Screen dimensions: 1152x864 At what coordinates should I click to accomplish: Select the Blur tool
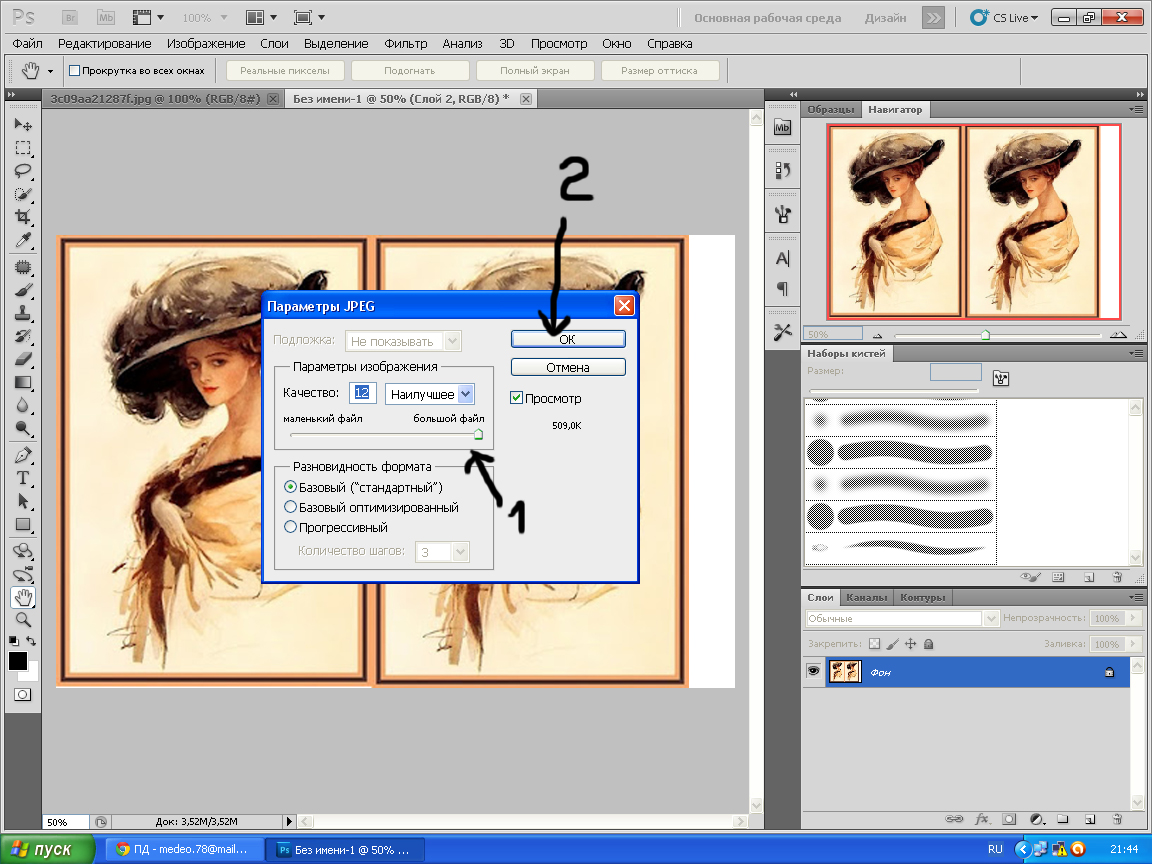pos(23,405)
